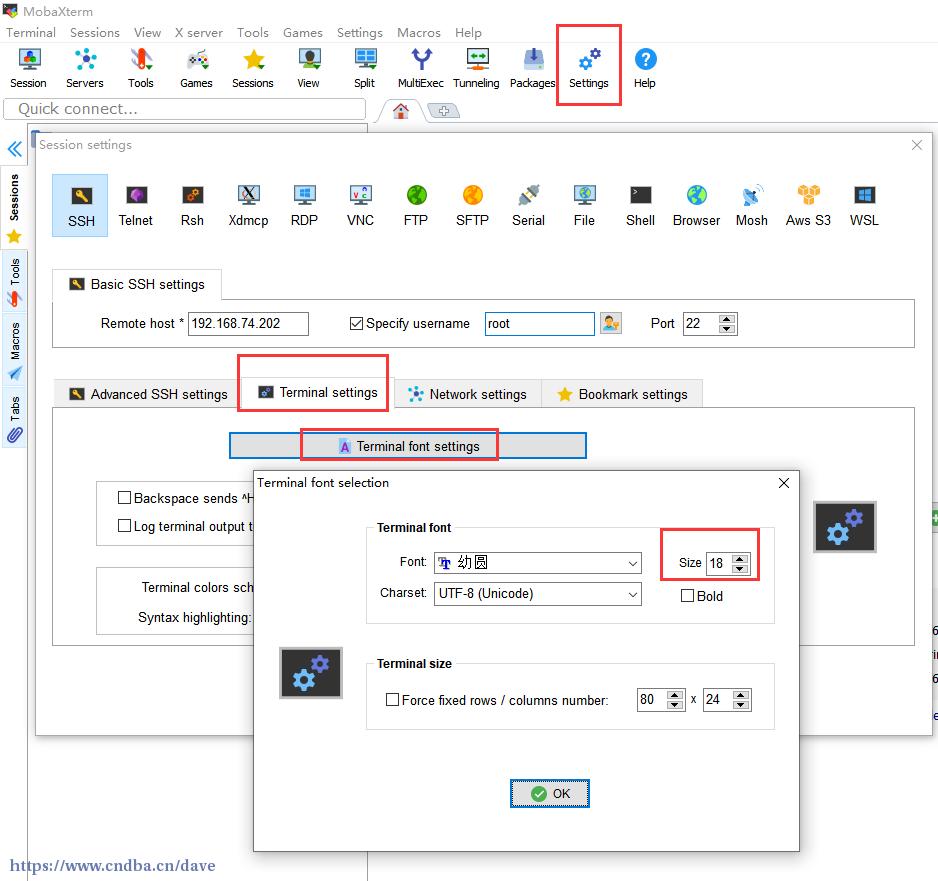
Task: Open the Macros vertical sidebar tab
Action: point(14,350)
